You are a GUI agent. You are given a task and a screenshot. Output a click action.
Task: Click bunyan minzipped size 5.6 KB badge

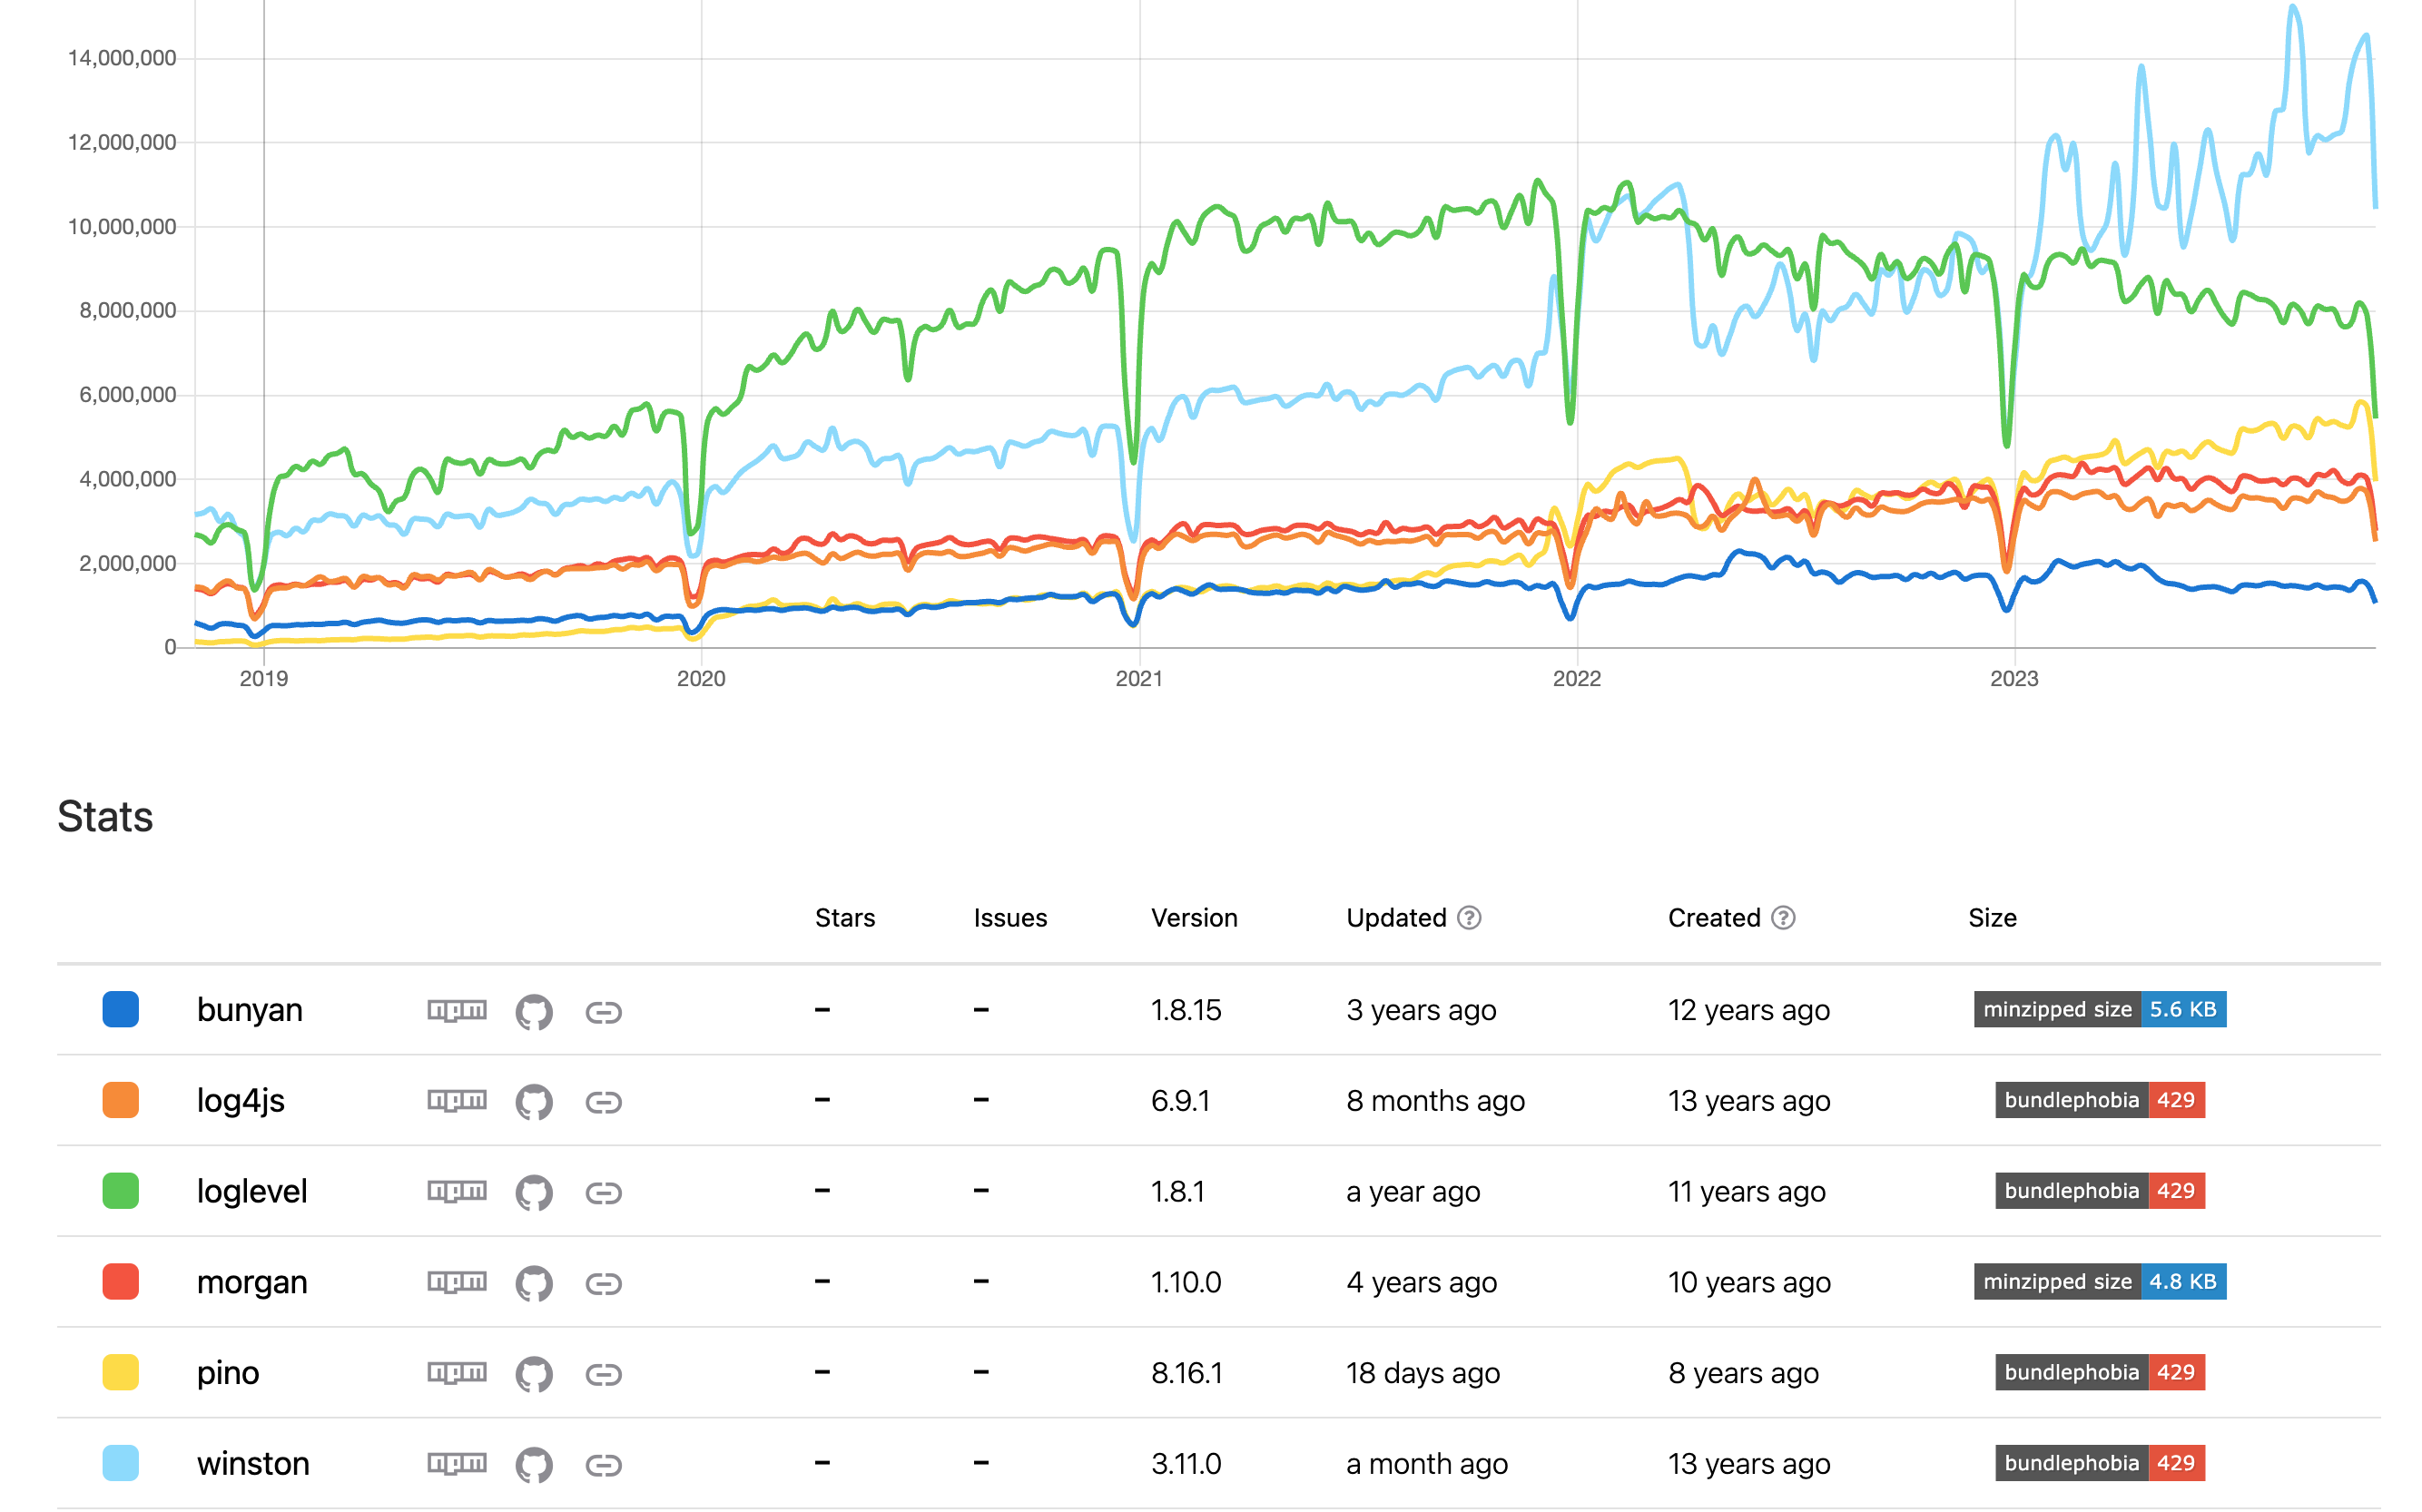pyautogui.click(x=2099, y=1010)
